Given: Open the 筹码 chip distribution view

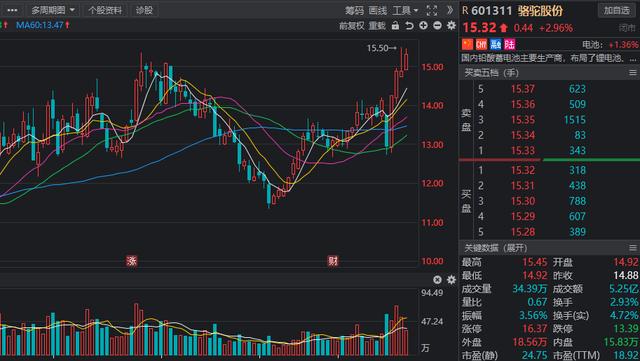Looking at the screenshot, I should [354, 11].
